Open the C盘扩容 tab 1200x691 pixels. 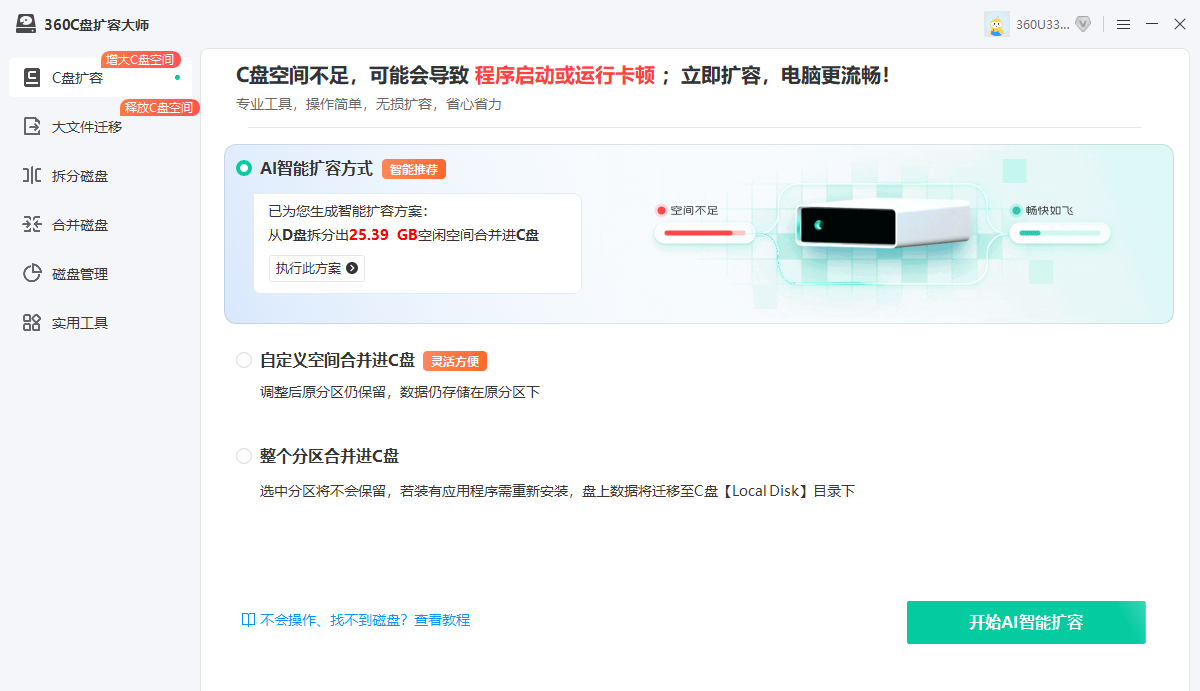pyautogui.click(x=100, y=78)
